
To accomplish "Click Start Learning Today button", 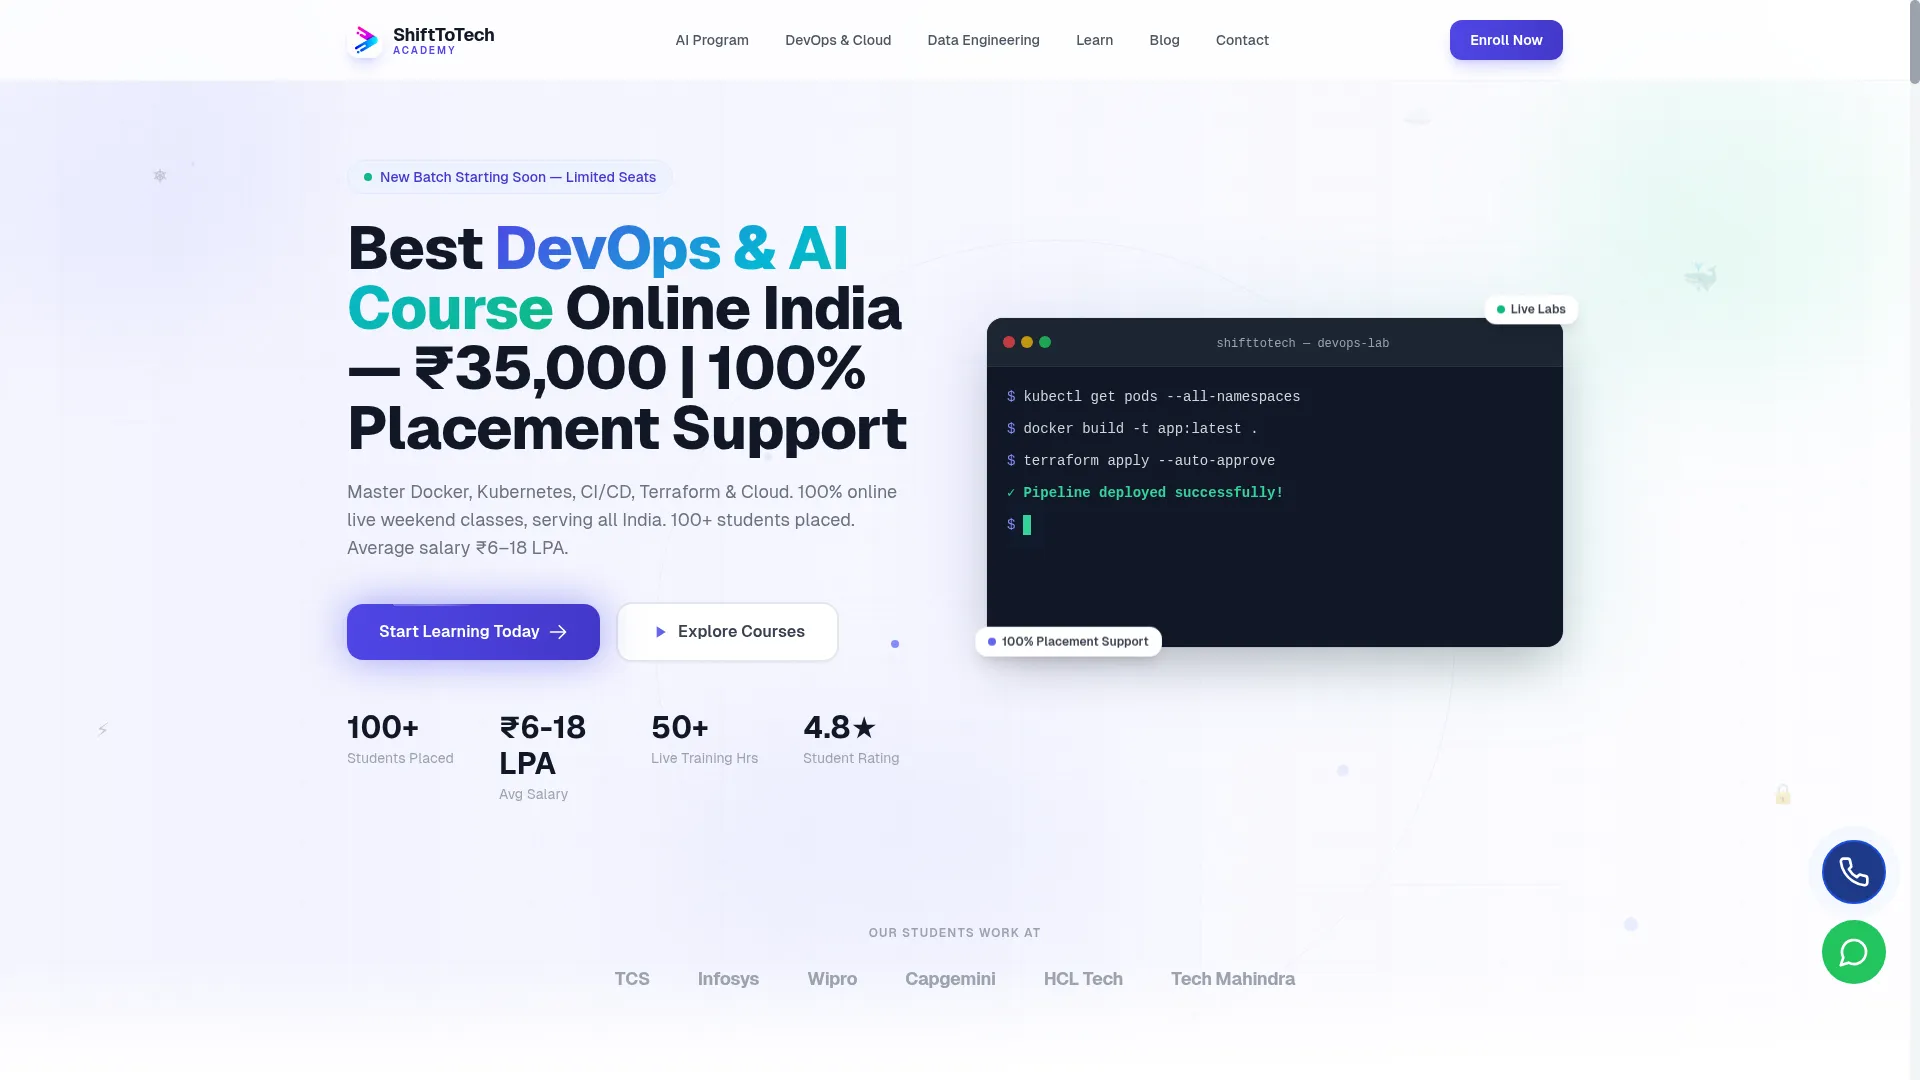I will (473, 632).
